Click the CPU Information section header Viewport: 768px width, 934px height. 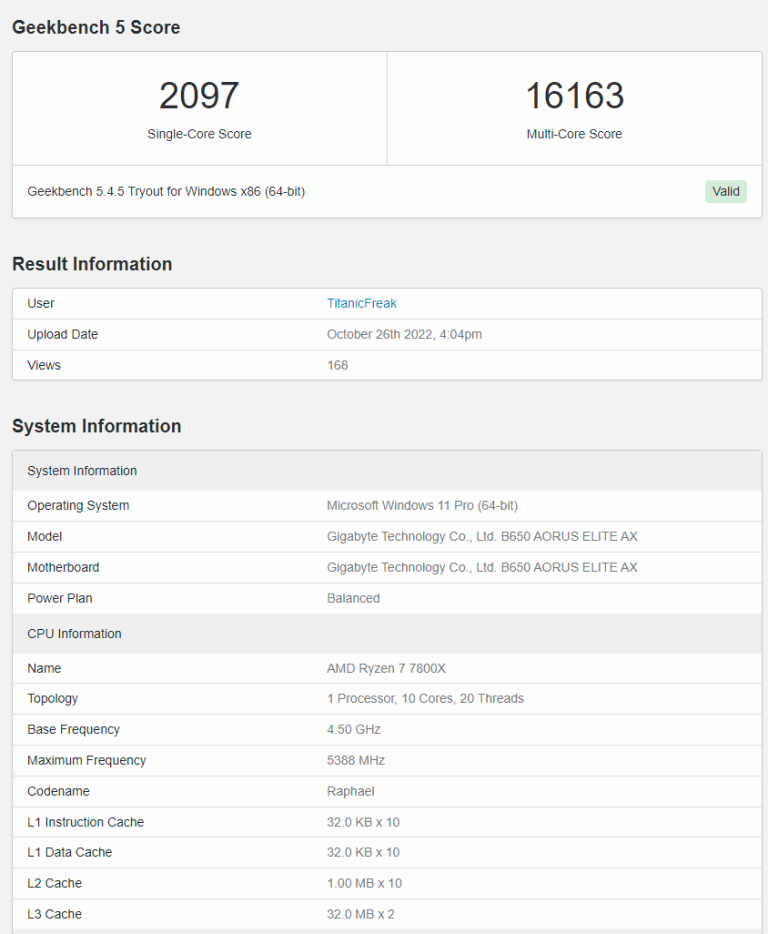[x=387, y=634]
